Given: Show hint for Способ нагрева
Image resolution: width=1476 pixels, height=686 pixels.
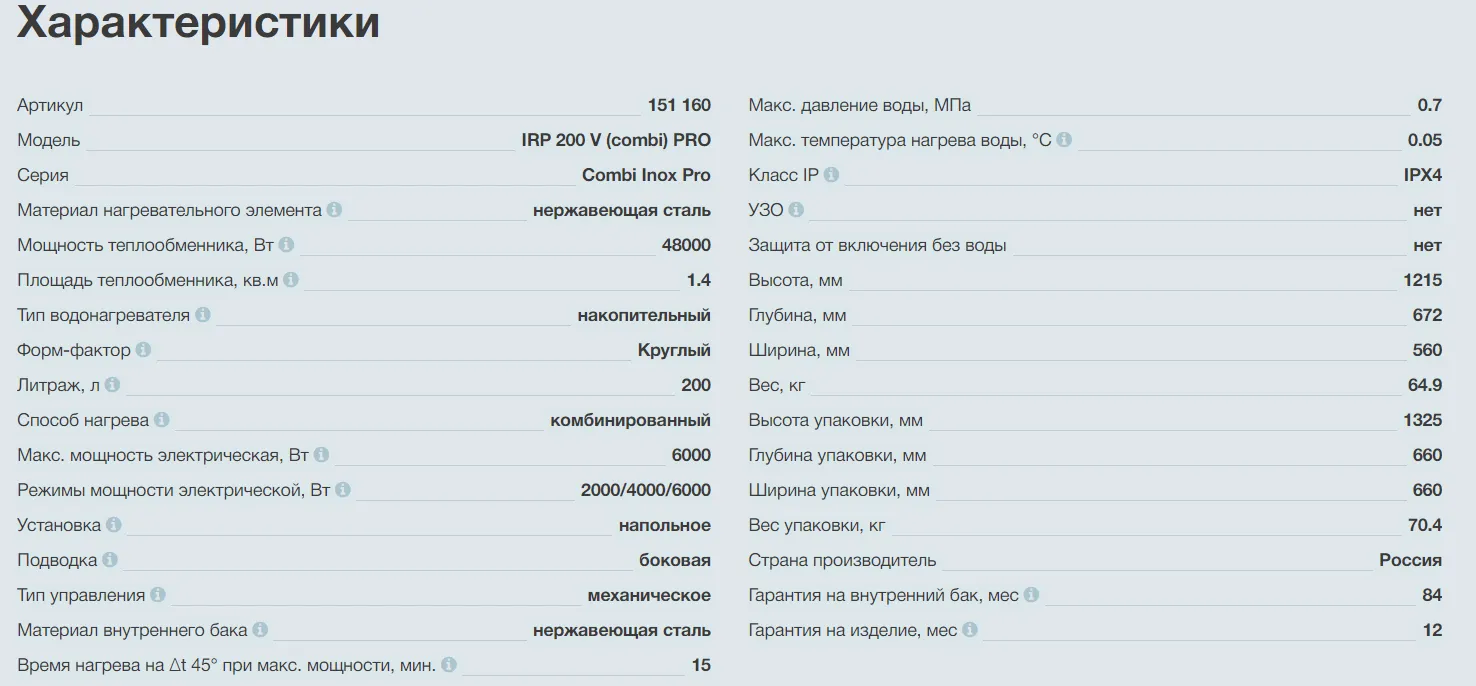Looking at the screenshot, I should tap(161, 420).
